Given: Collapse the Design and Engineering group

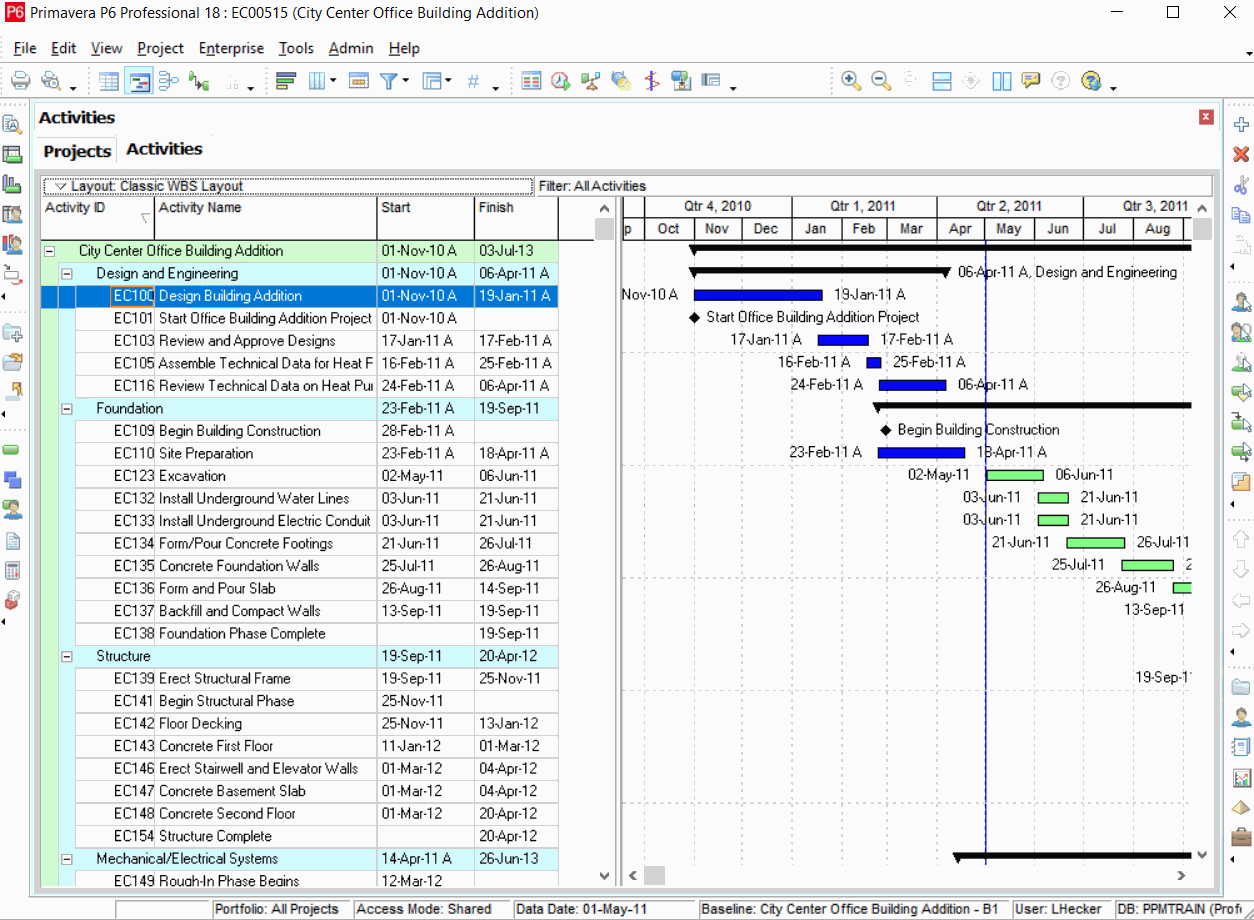Looking at the screenshot, I should point(65,273).
